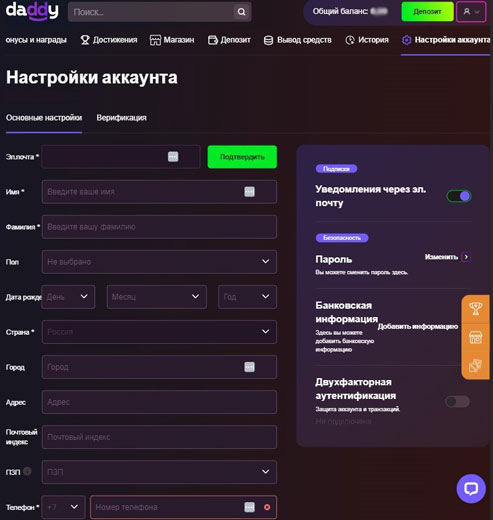The width and height of the screenshot is (493, 520).
Task: Open the live chat bubble
Action: [x=471, y=489]
